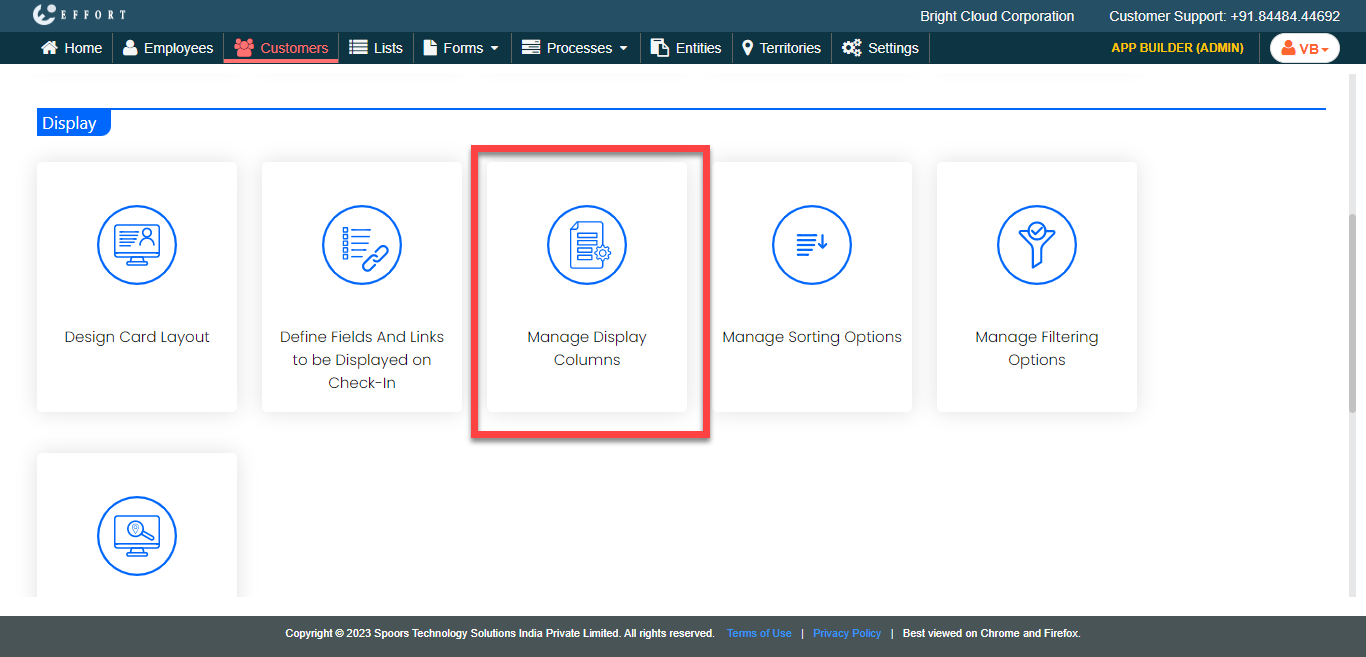Open the Privacy Policy link
Viewport: 1366px width, 657px height.
coord(847,633)
